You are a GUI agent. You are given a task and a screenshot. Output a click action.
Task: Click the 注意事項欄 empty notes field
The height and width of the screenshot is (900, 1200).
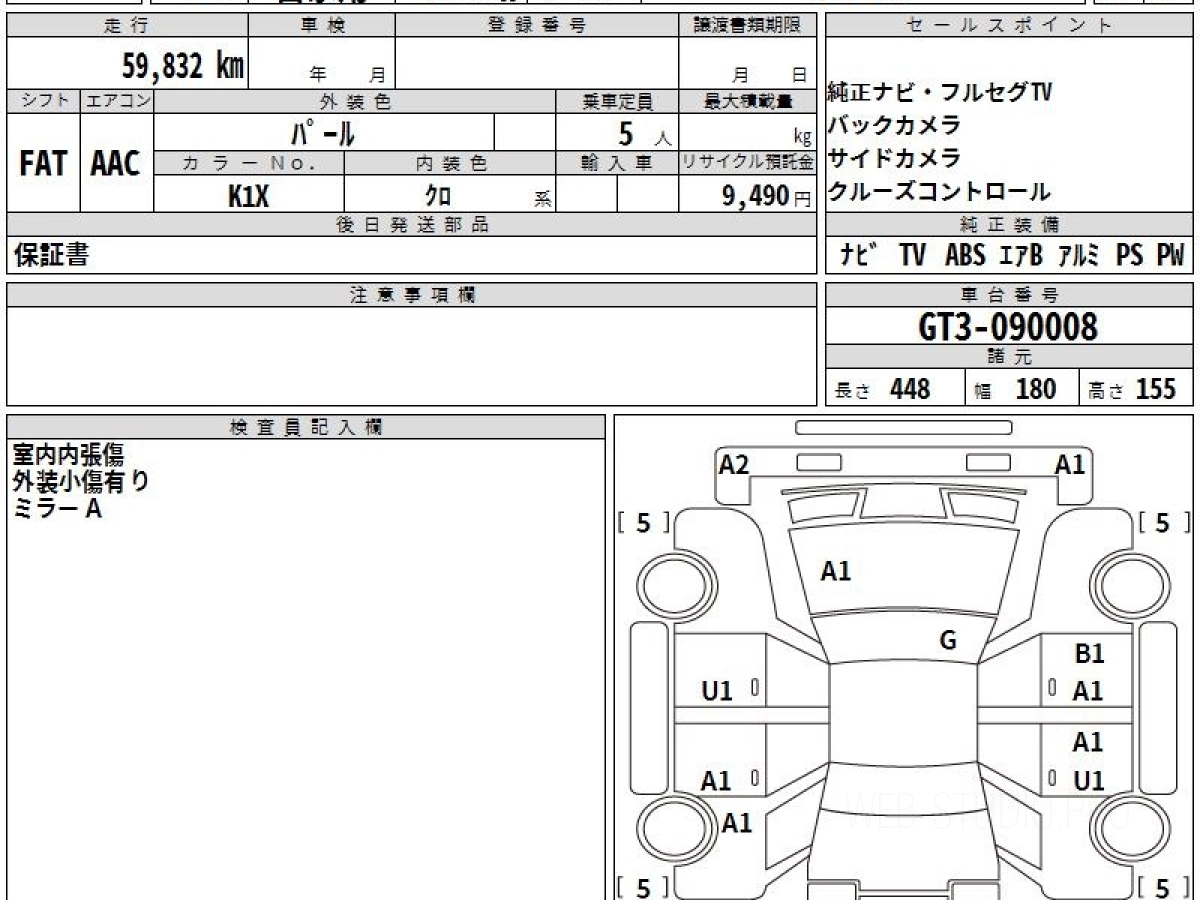click(x=411, y=356)
